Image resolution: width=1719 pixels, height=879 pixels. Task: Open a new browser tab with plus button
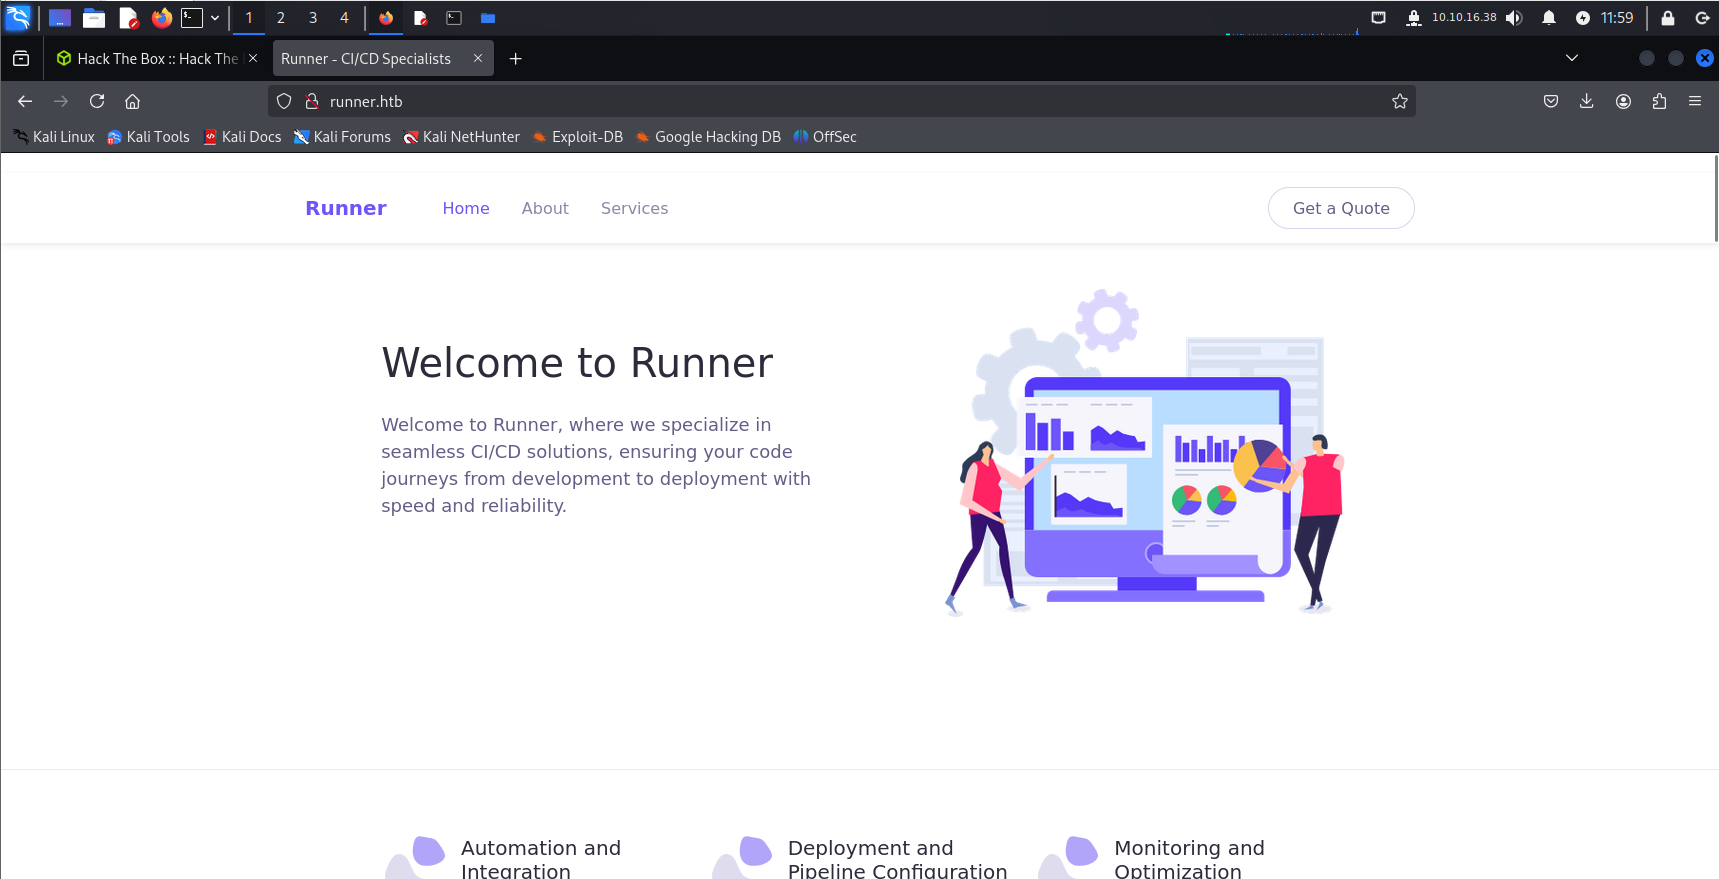click(515, 59)
